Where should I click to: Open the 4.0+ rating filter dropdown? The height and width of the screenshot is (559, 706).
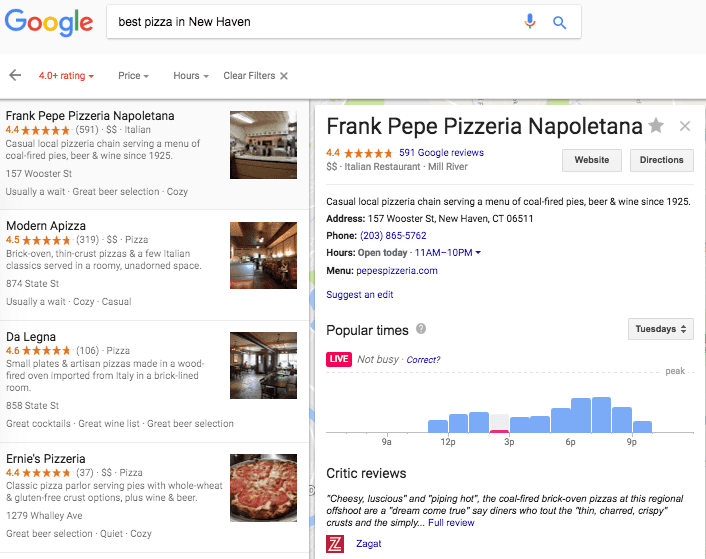tap(66, 76)
